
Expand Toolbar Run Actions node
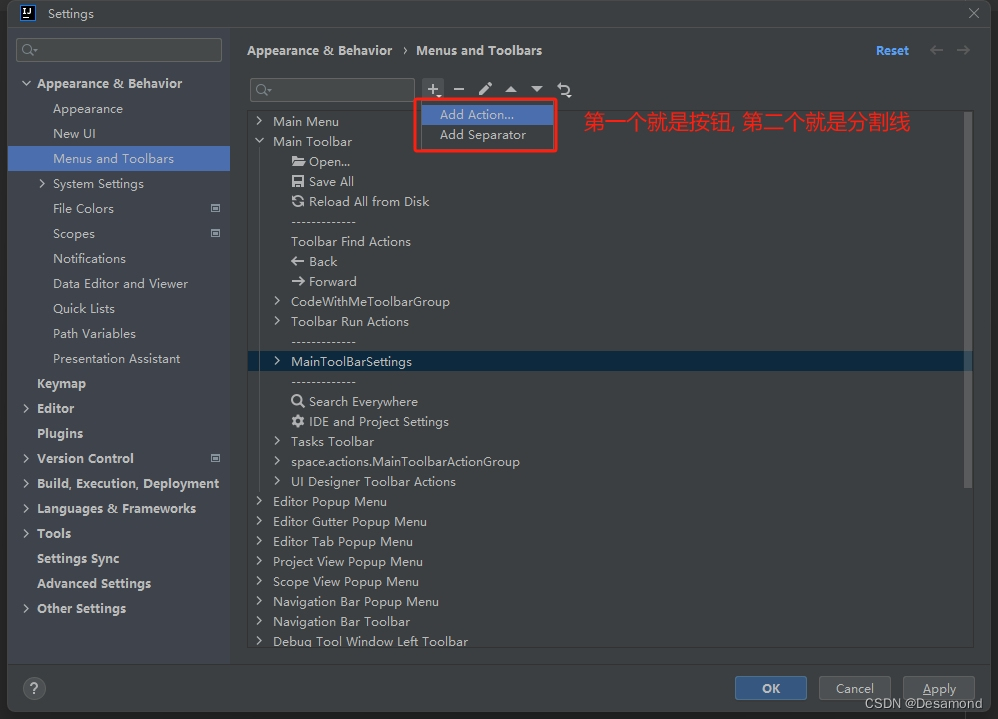277,321
